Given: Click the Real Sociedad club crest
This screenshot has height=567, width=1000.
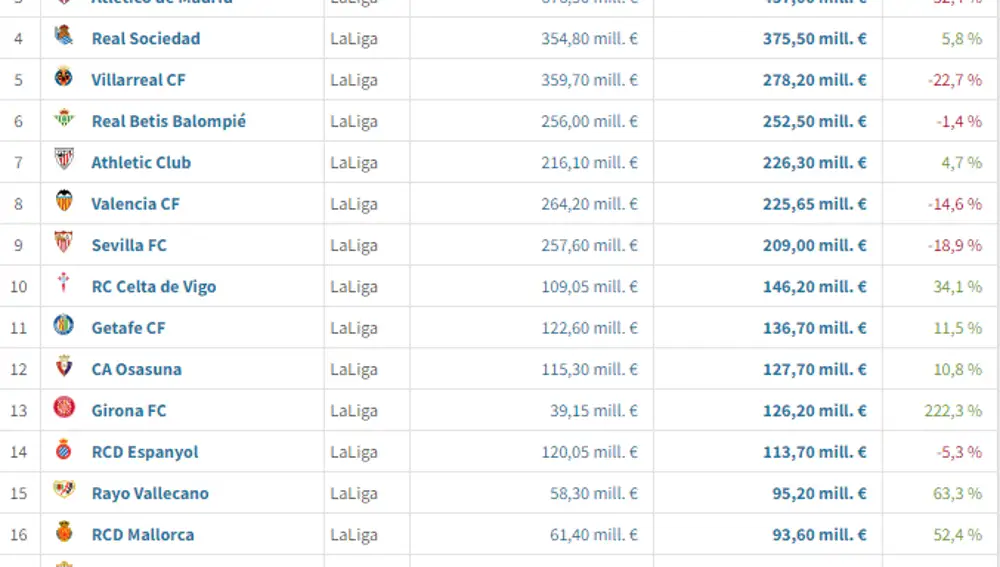Looking at the screenshot, I should [64, 34].
